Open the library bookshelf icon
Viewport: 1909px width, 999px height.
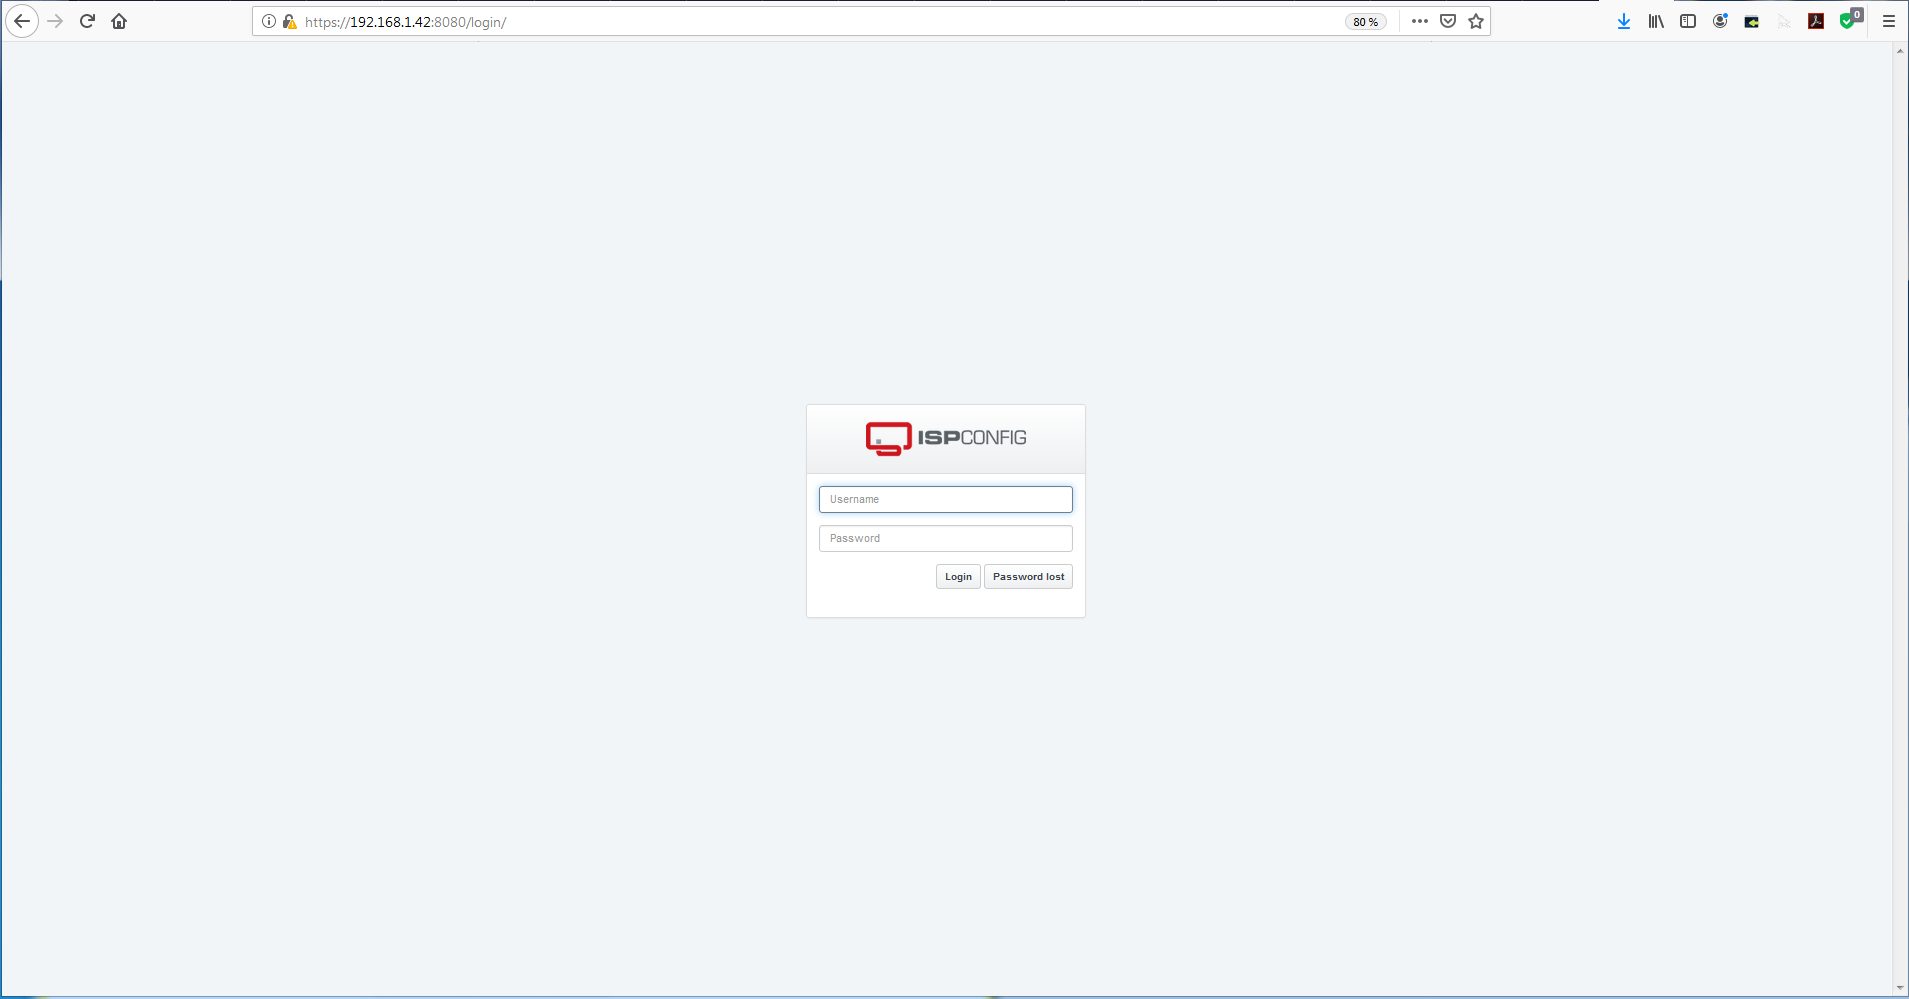[x=1656, y=21]
